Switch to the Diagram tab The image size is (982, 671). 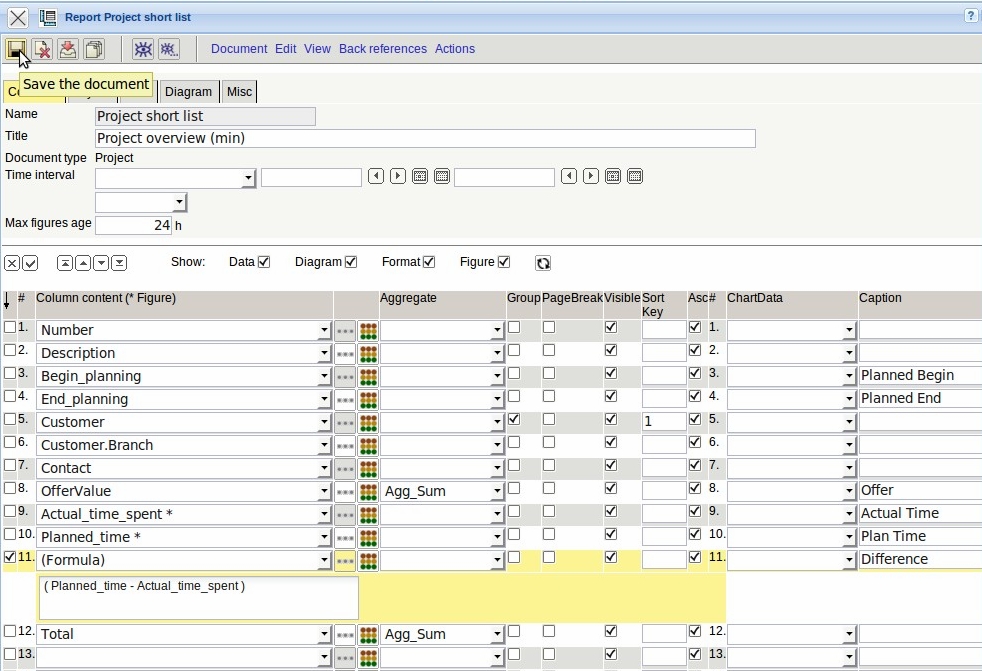(188, 92)
